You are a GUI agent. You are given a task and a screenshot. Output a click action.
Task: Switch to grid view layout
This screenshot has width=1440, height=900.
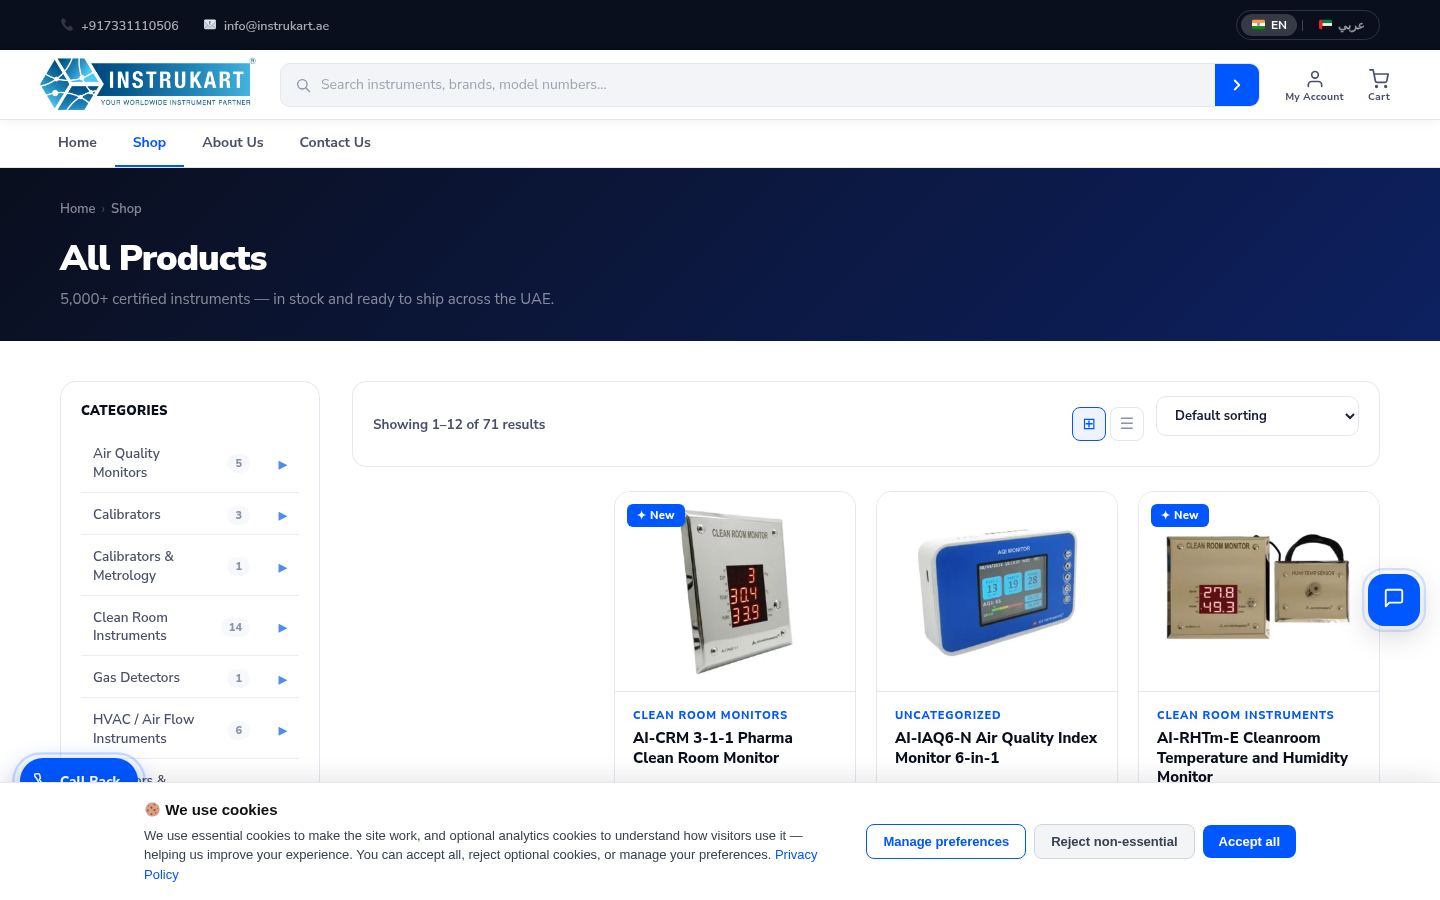[x=1089, y=424]
